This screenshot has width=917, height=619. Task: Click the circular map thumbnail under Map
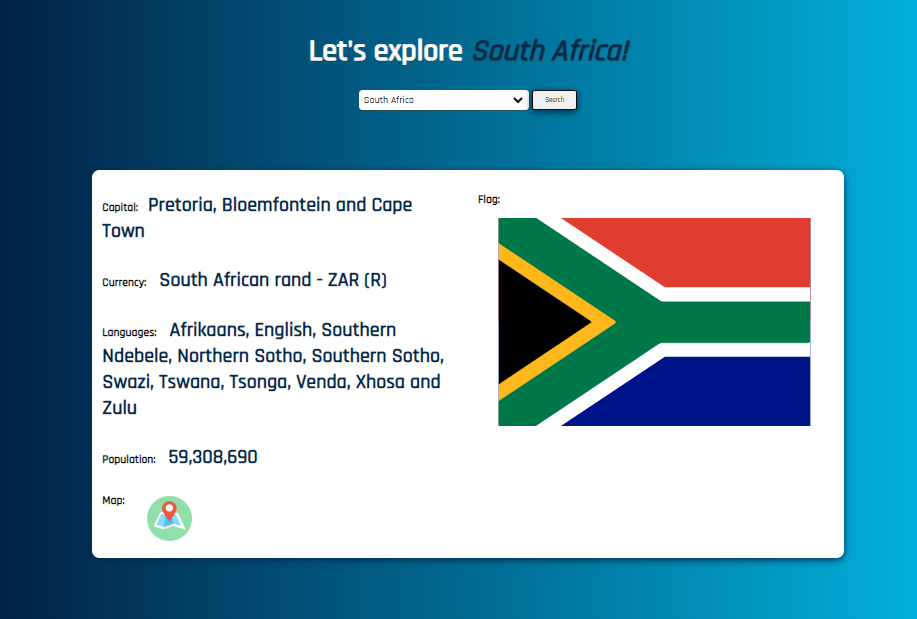[x=169, y=518]
